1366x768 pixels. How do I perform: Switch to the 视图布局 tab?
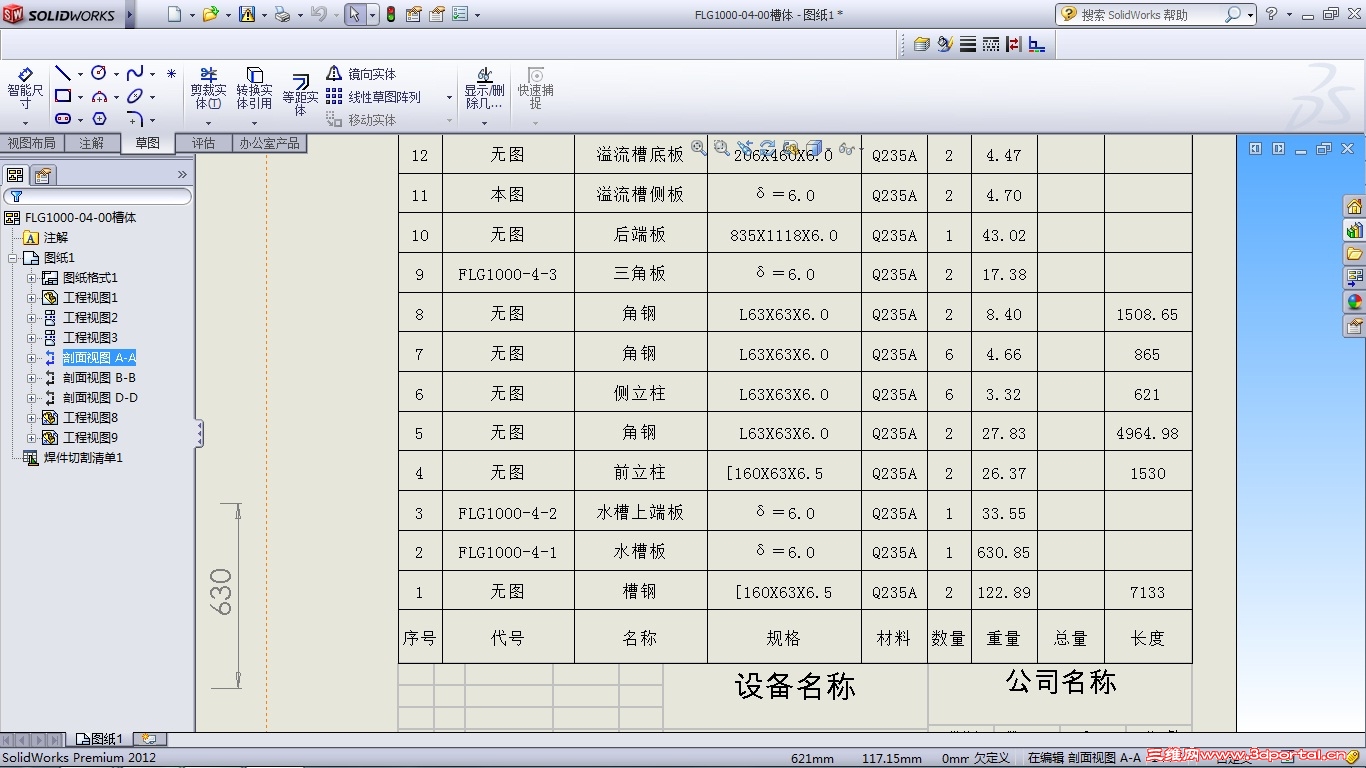pyautogui.click(x=31, y=143)
